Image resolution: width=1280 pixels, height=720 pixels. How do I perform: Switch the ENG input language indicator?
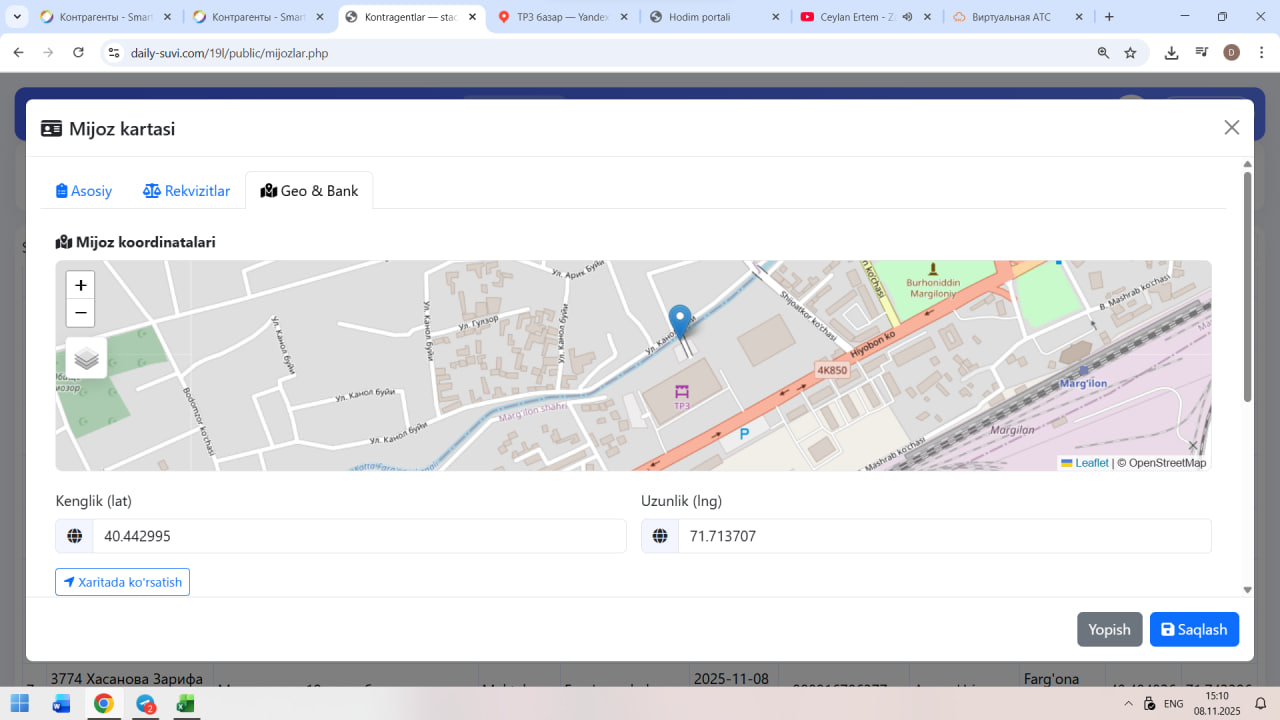pos(1173,703)
